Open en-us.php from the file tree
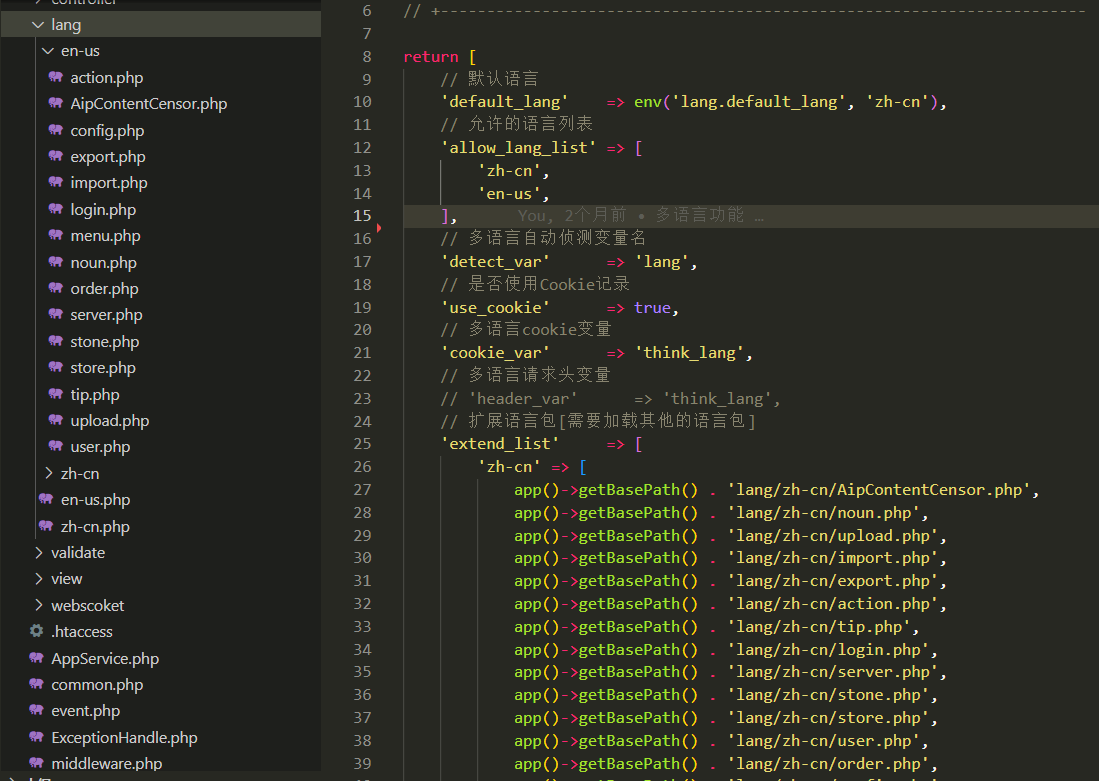 click(x=95, y=500)
